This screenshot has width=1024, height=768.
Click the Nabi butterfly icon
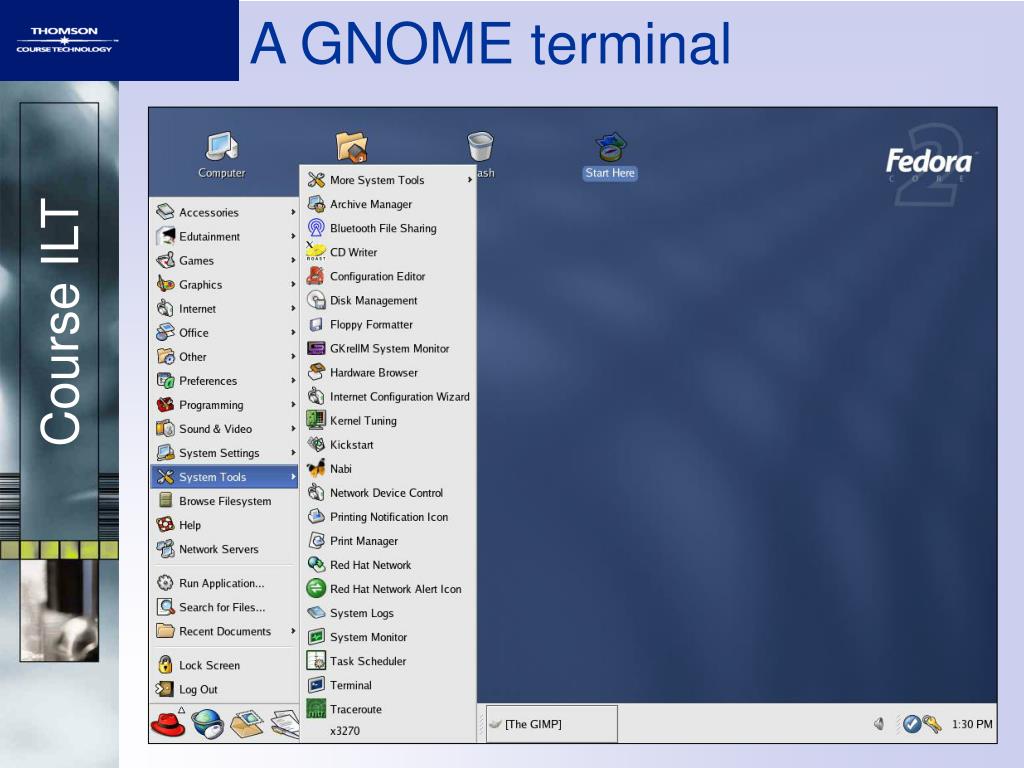click(x=317, y=468)
